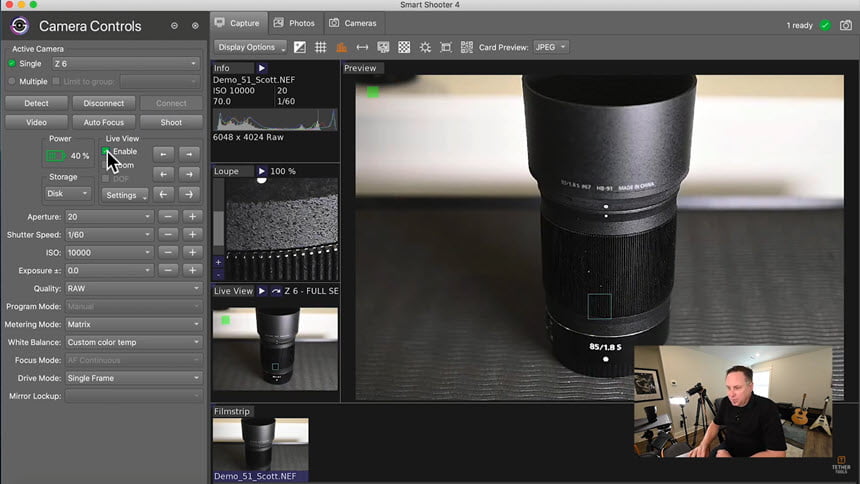Toggle the checkerboard pattern icon

(x=404, y=47)
